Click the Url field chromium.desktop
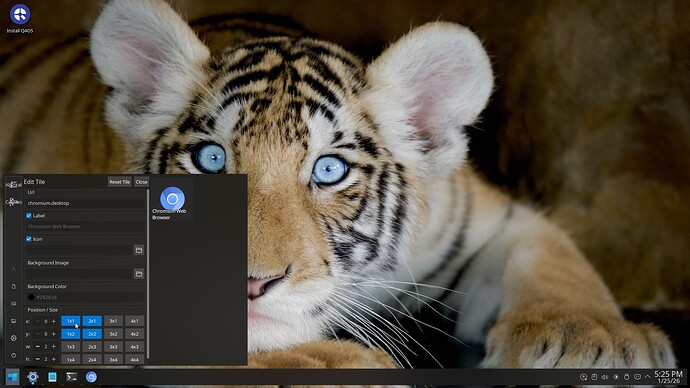The width and height of the screenshot is (690, 388). point(85,203)
